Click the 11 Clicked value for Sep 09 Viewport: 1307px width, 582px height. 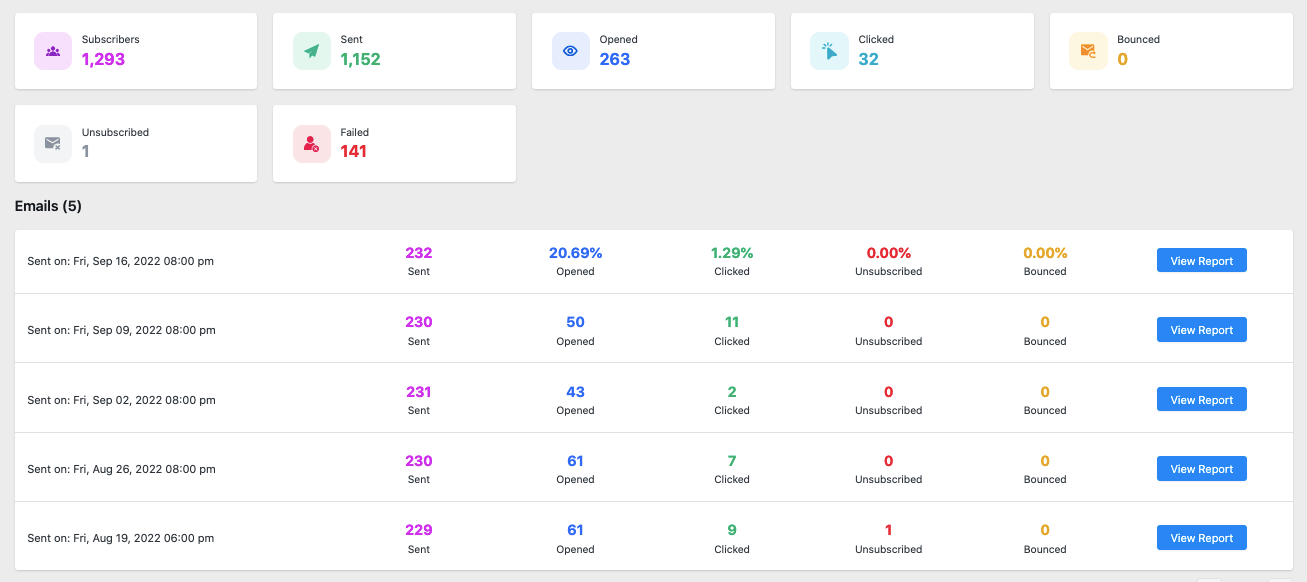coord(731,322)
